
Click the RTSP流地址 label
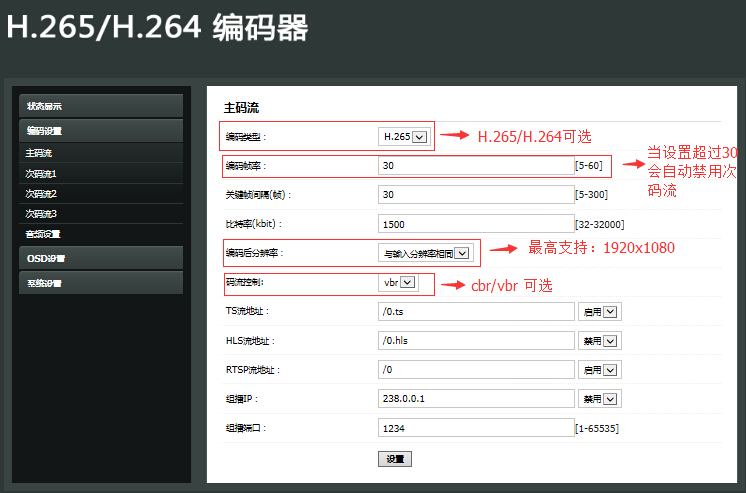click(253, 370)
